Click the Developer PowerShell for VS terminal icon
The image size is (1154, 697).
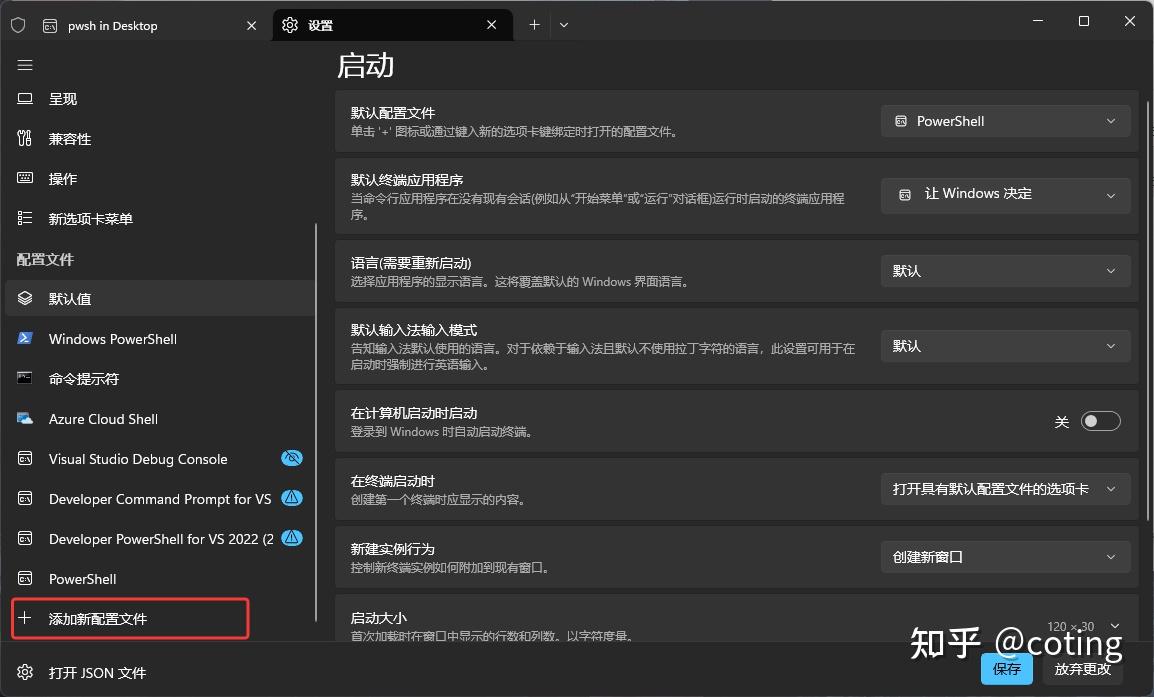pyautogui.click(x=25, y=538)
